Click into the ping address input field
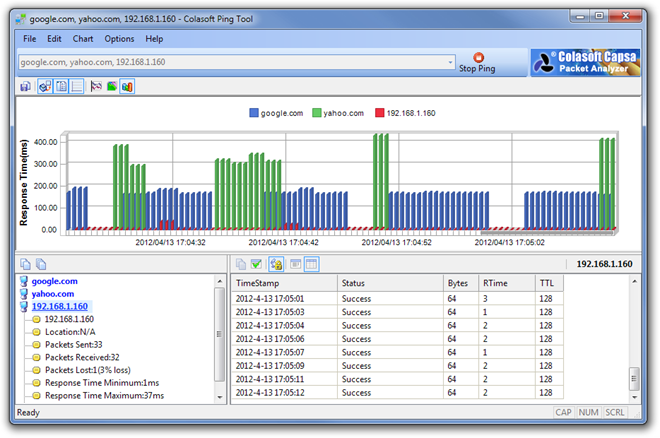 click(x=232, y=62)
